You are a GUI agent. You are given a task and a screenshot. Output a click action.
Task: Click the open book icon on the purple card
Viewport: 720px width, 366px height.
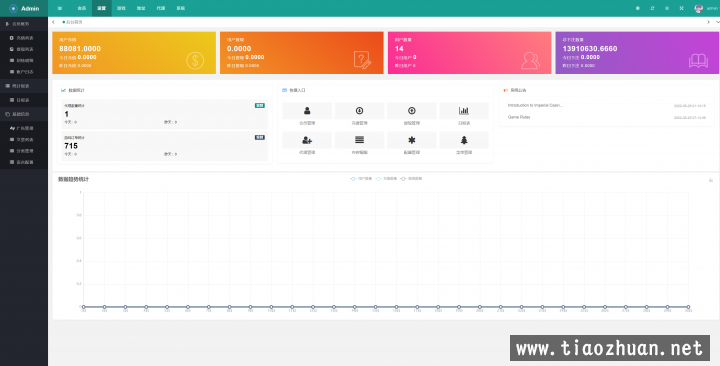698,61
